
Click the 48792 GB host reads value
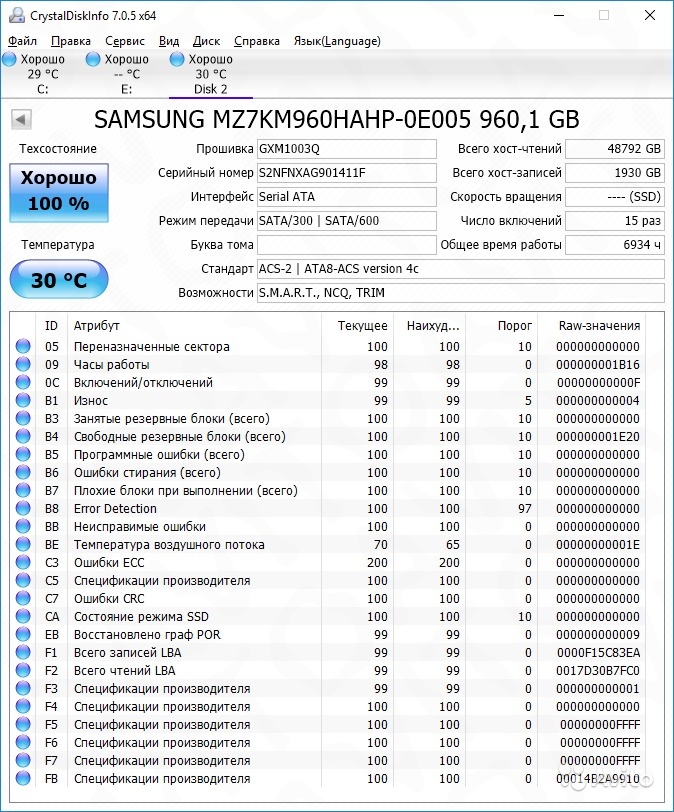(x=614, y=149)
